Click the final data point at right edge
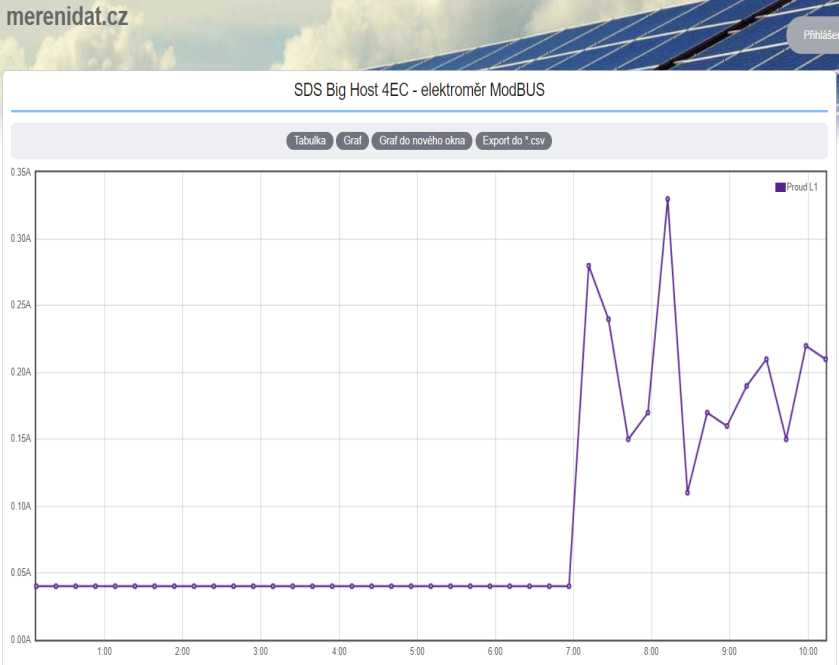Screen dimensions: 839x665 [825, 359]
